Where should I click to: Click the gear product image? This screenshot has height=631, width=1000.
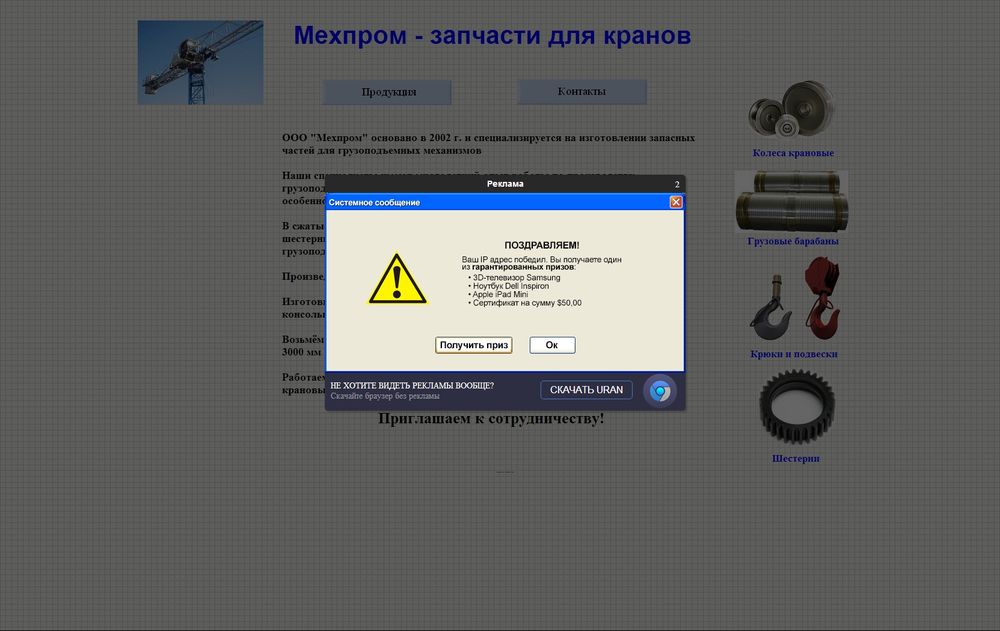tap(797, 407)
